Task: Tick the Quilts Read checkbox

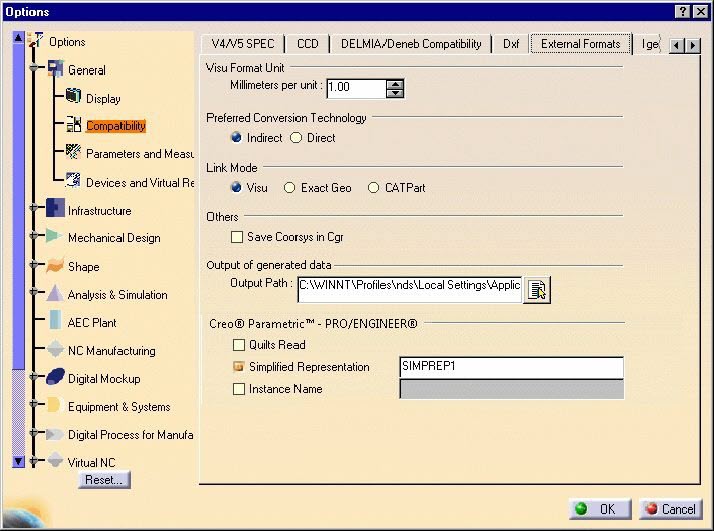Action: (238, 345)
